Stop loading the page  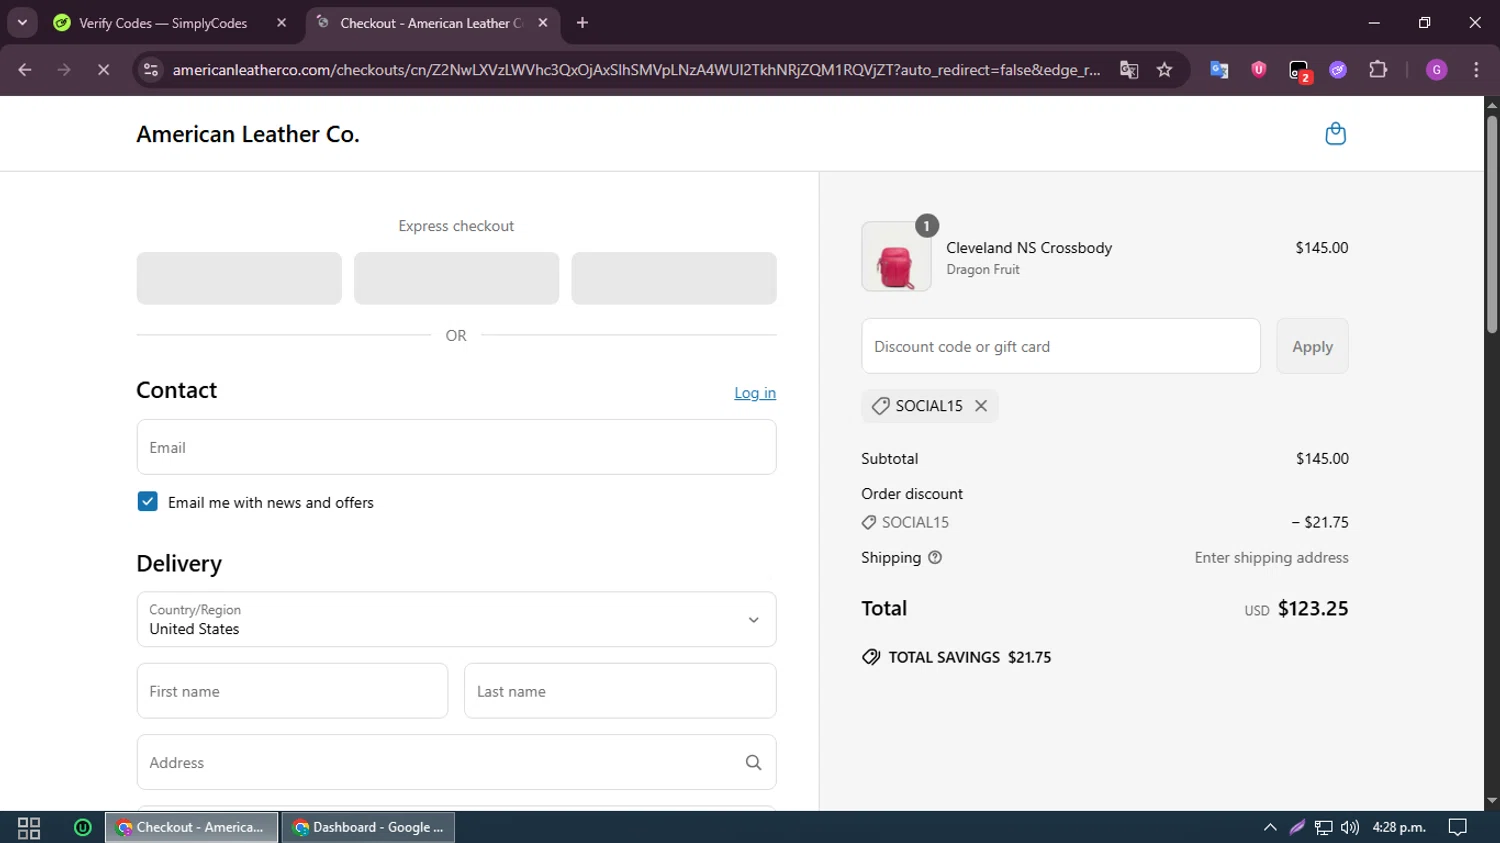click(103, 70)
